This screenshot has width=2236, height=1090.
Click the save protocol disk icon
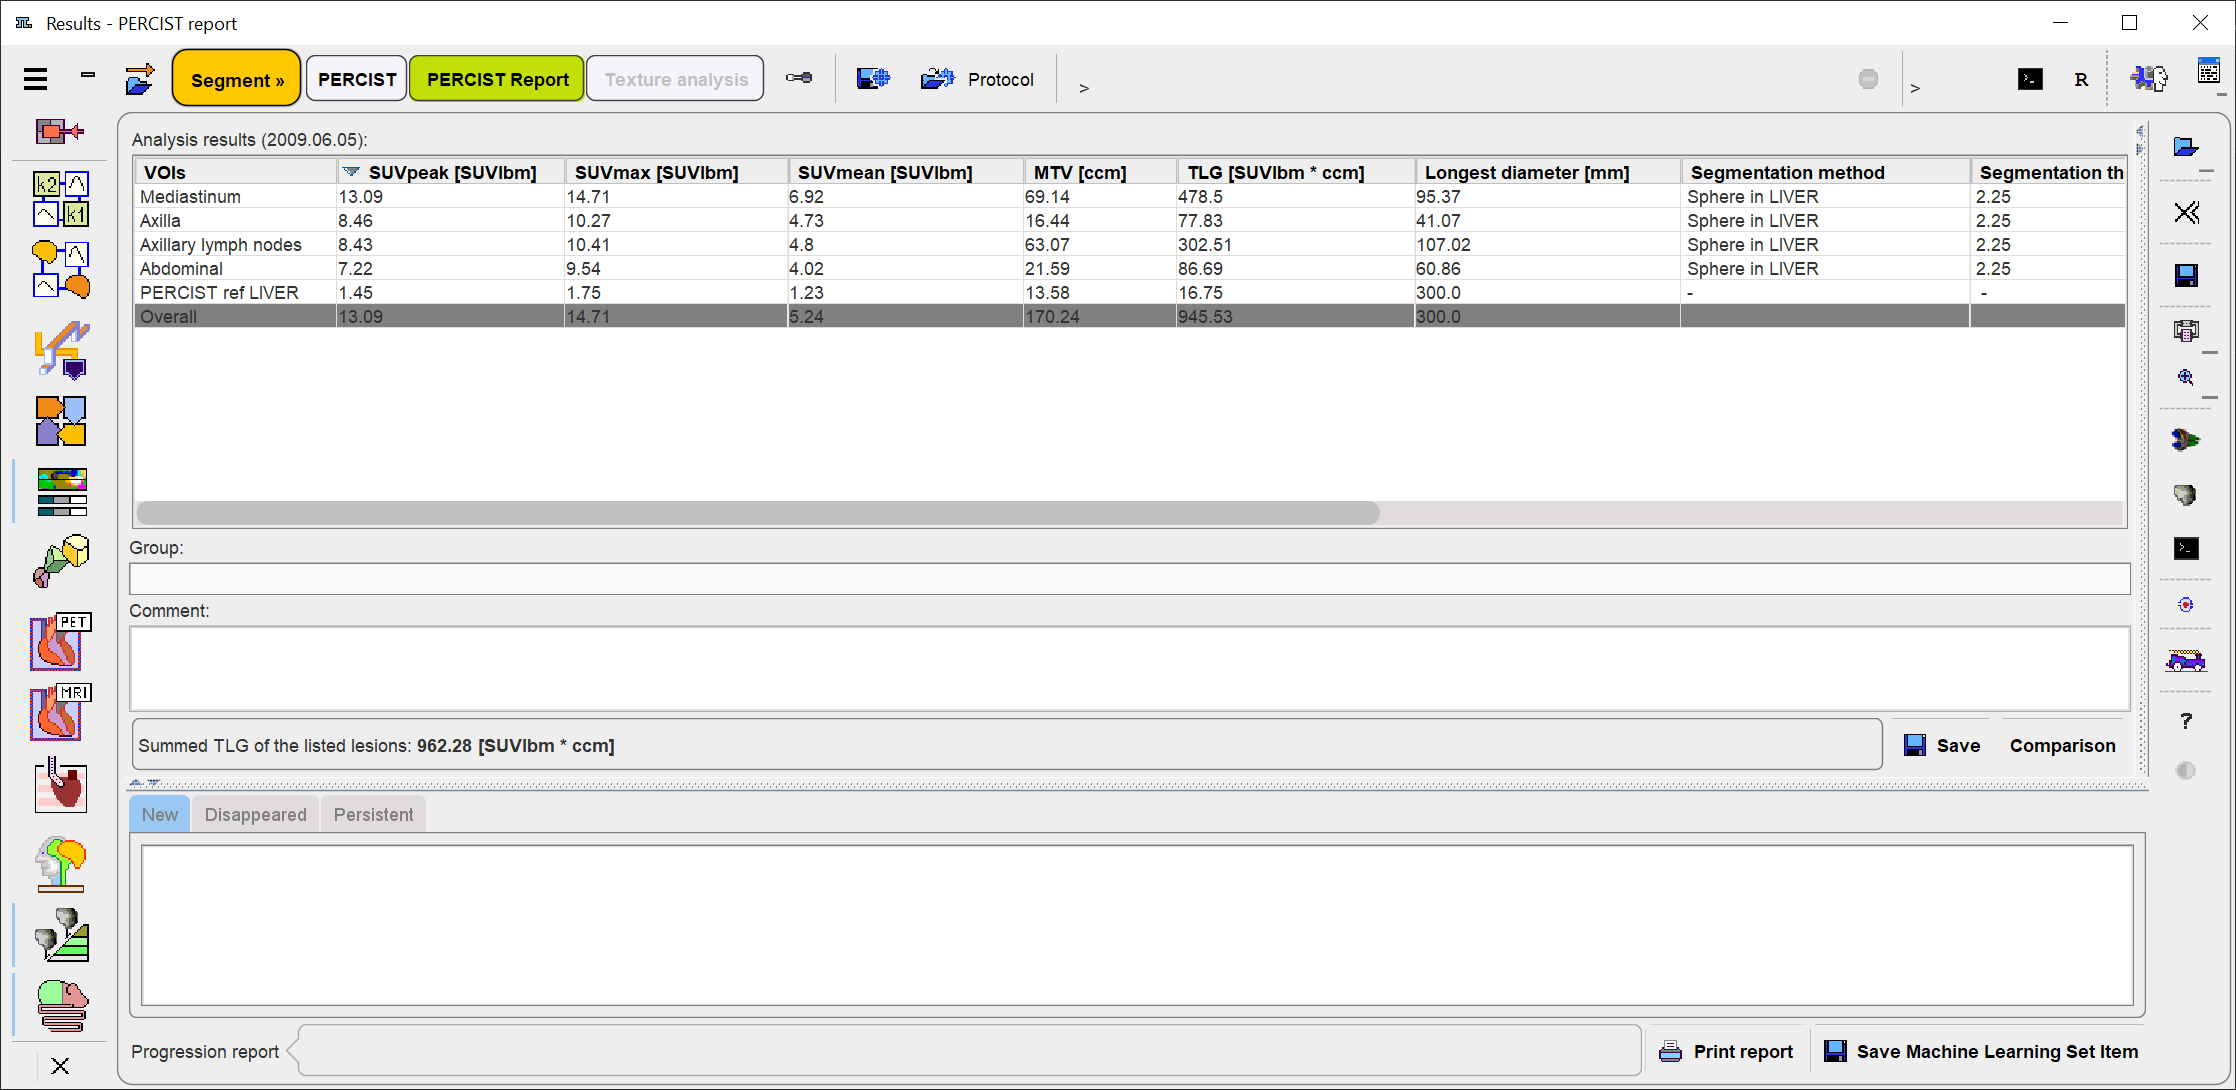pyautogui.click(x=873, y=78)
